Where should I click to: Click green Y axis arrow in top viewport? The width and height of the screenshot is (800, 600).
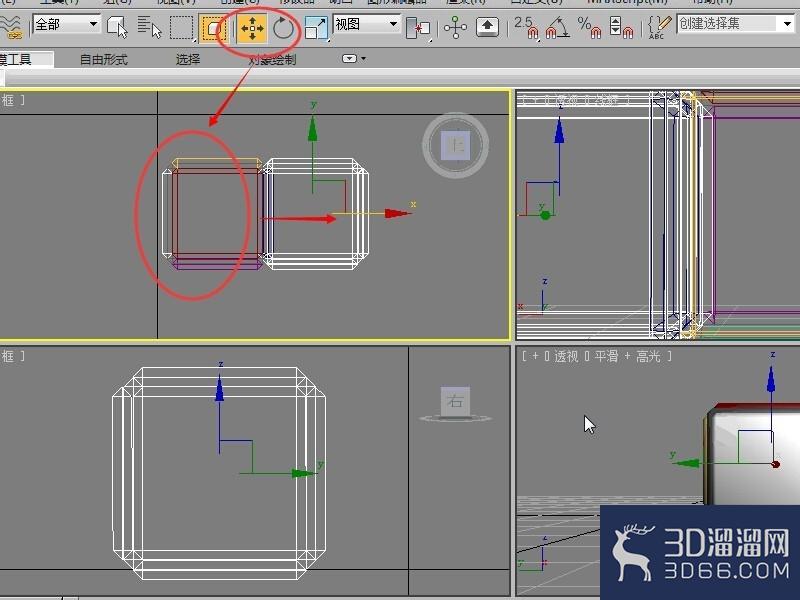point(312,129)
